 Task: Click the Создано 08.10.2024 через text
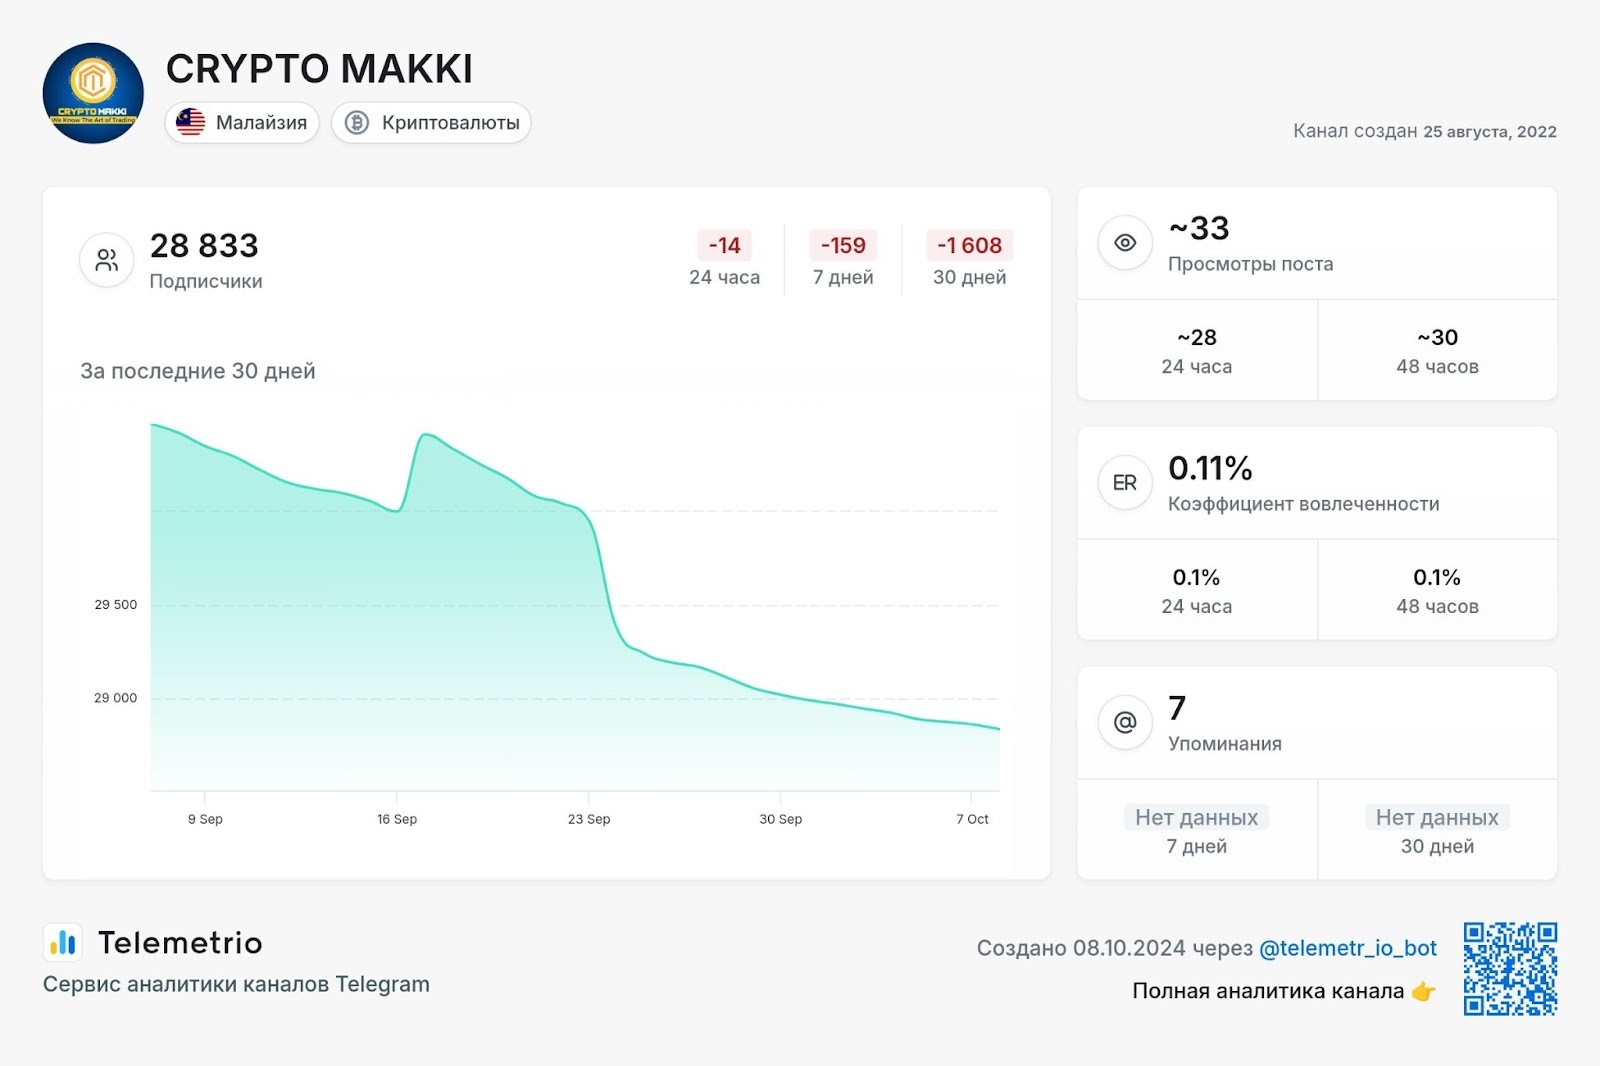[x=1115, y=948]
